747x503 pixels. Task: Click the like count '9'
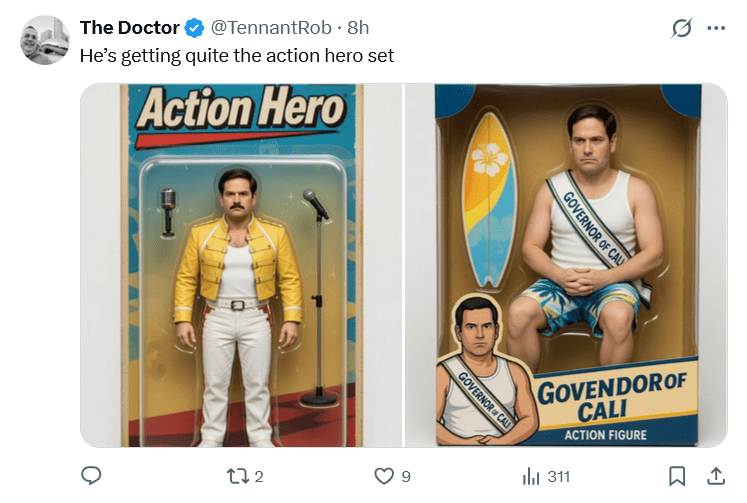tap(406, 477)
